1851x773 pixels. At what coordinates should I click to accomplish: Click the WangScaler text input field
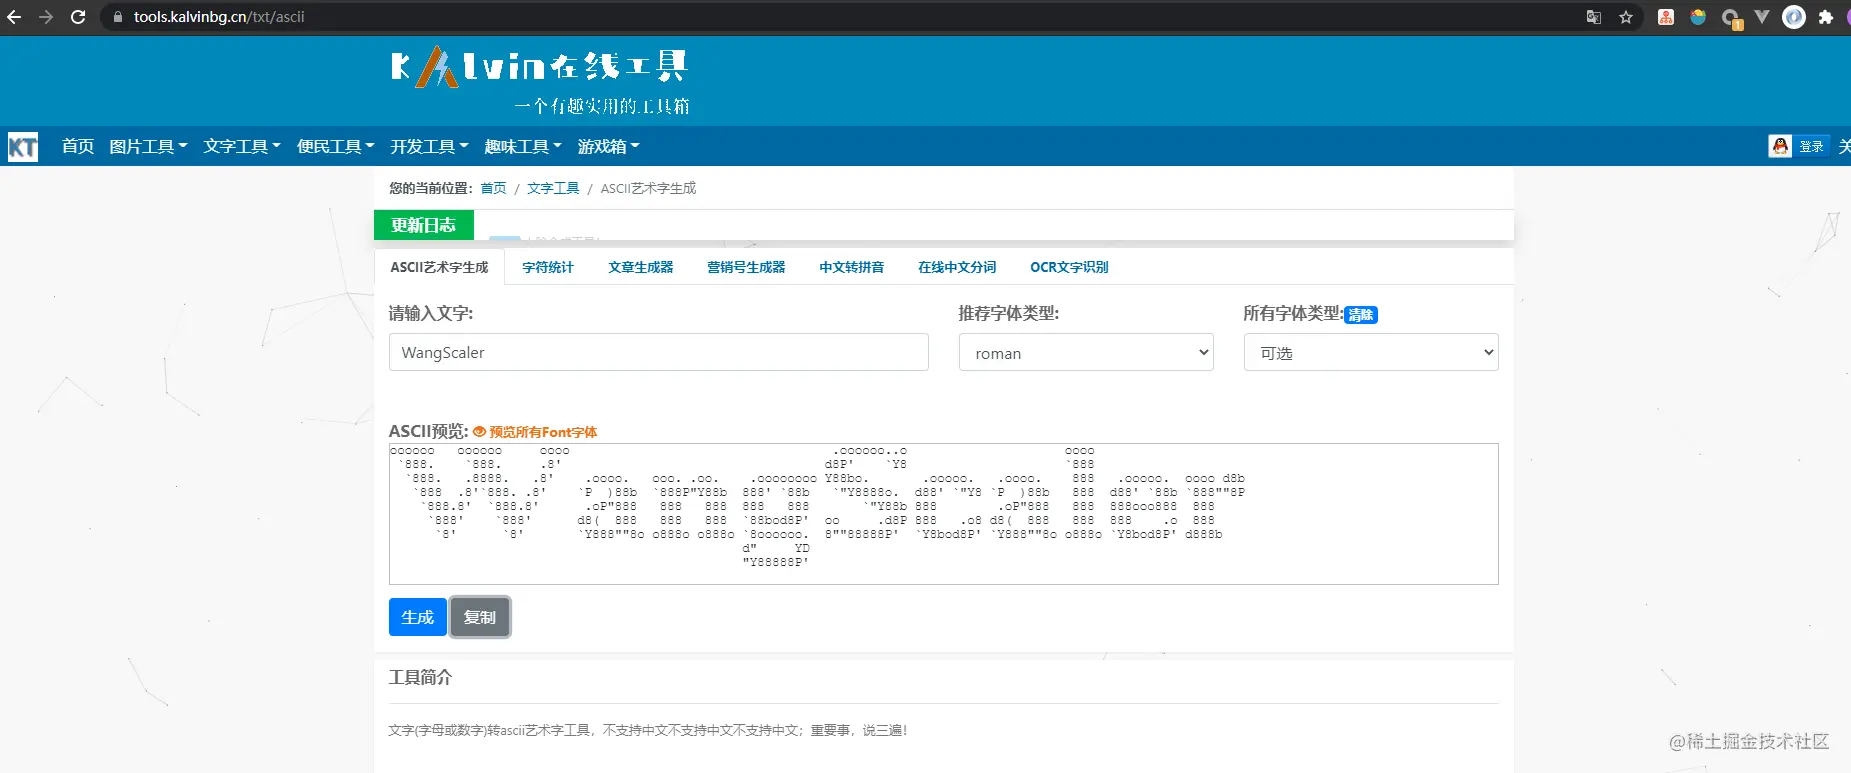[658, 352]
